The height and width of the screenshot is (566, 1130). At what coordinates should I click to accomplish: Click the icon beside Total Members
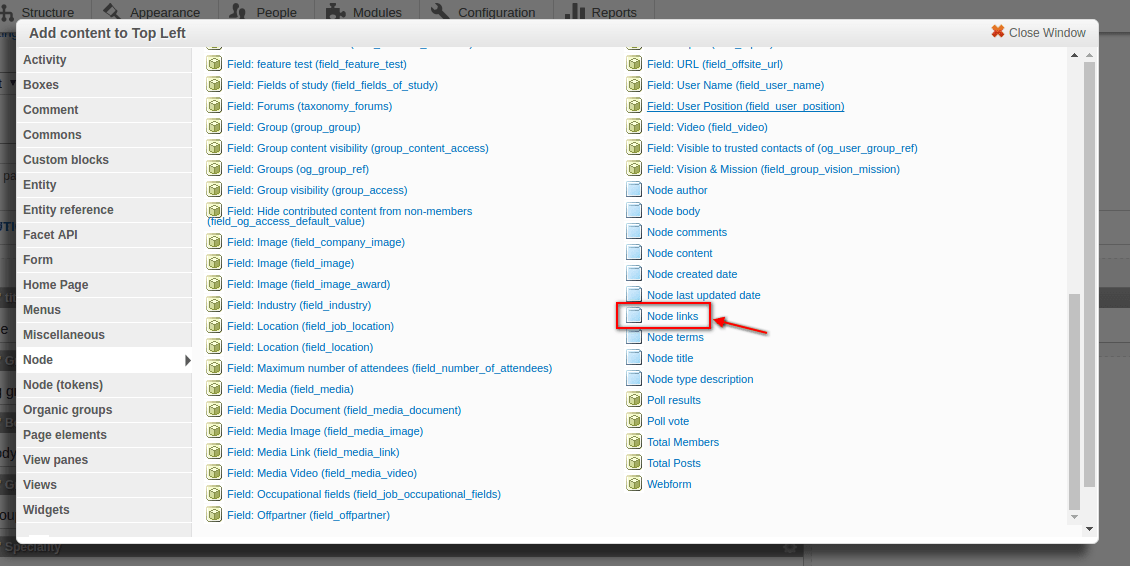click(x=634, y=441)
